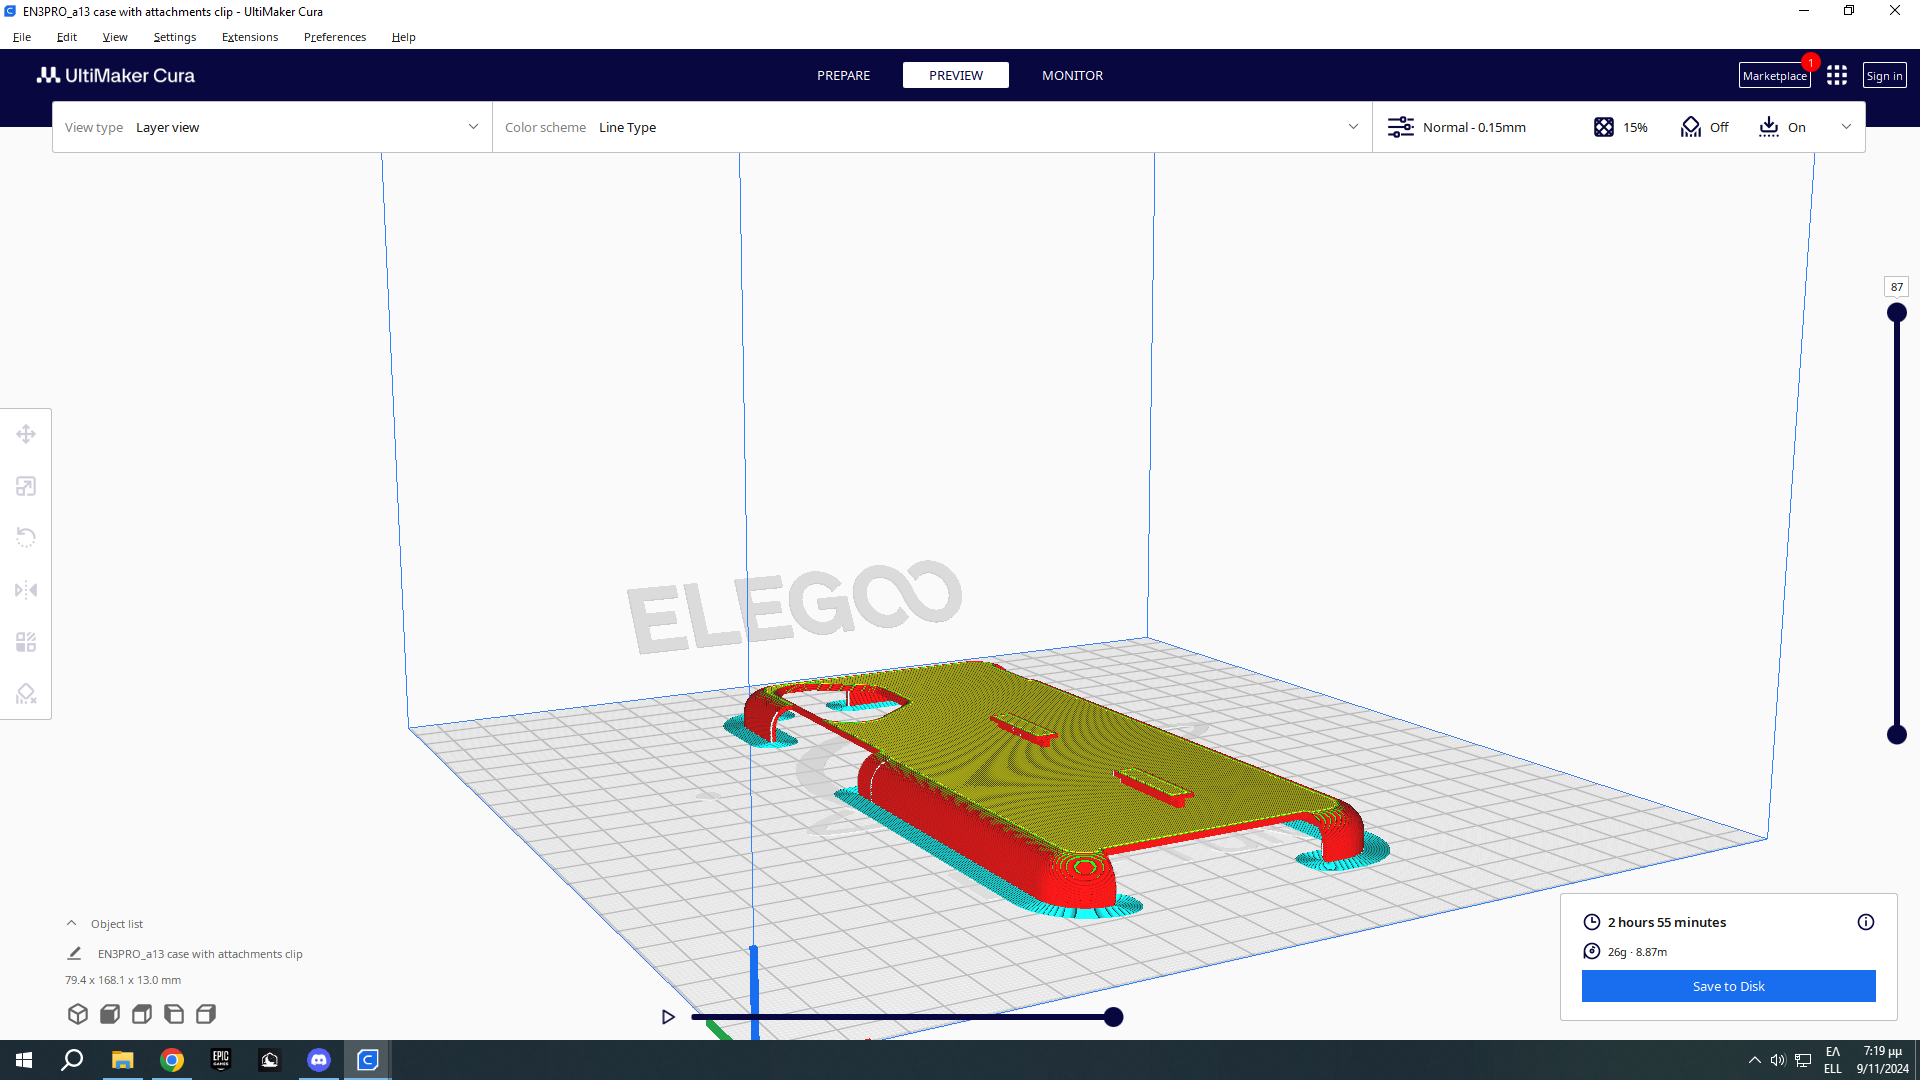Screen dimensions: 1920x1080
Task: Click the infill 15% icon
Action: click(1604, 127)
